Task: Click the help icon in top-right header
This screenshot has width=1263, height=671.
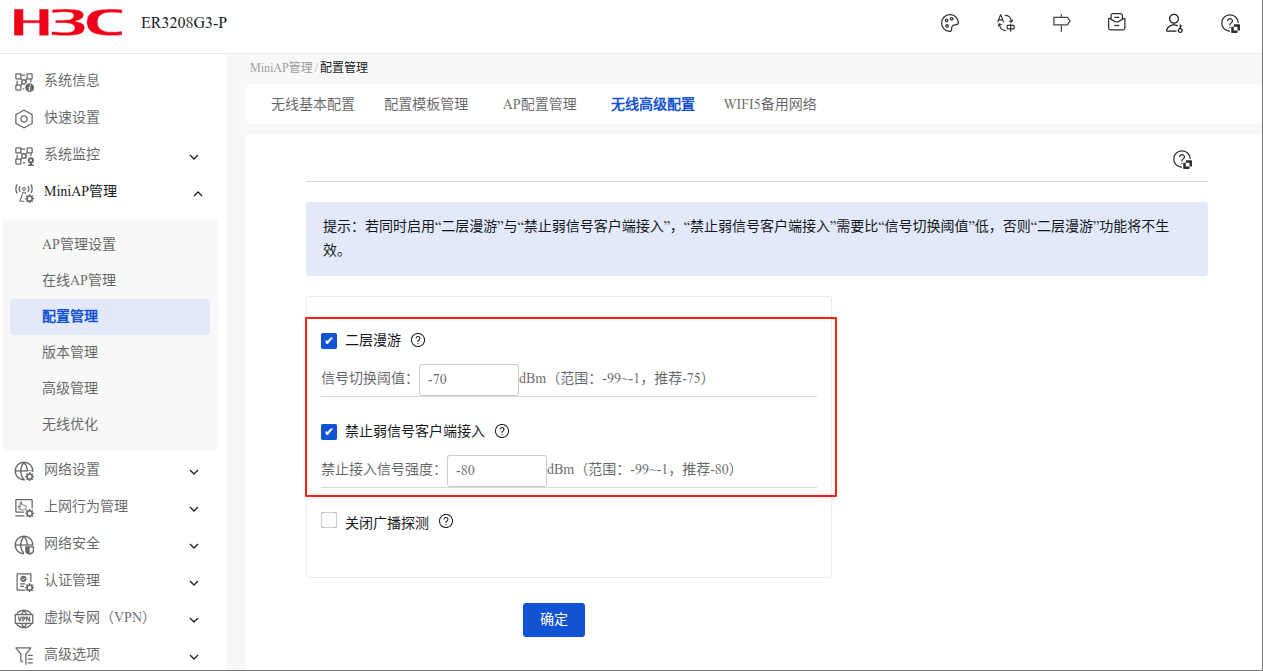Action: point(1230,24)
